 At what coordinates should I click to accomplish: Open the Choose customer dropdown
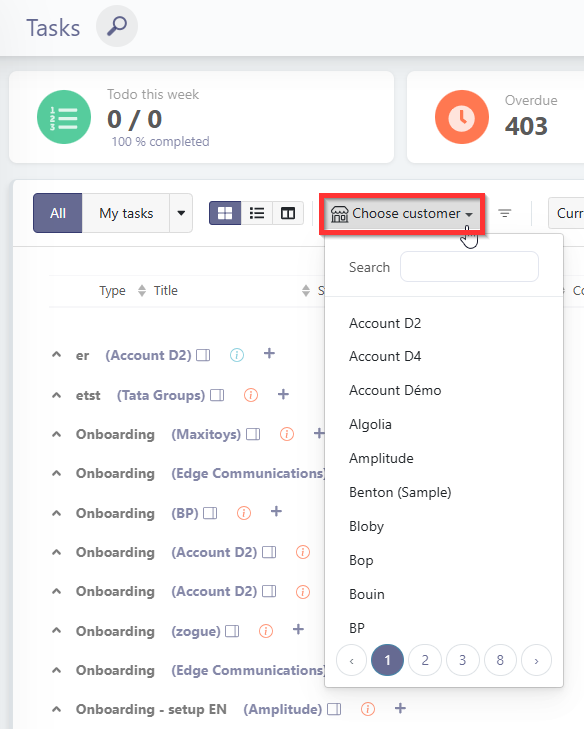(x=402, y=214)
